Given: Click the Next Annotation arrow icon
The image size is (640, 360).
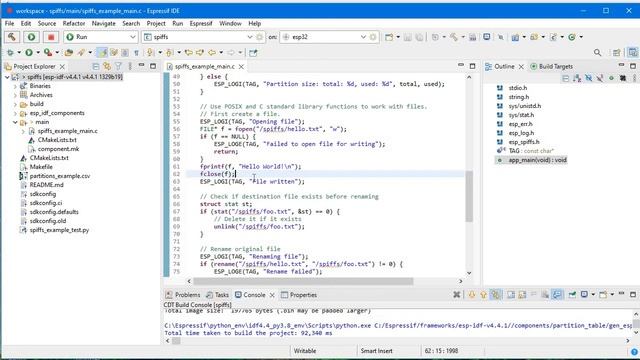Looking at the screenshot, I should tap(150, 53).
